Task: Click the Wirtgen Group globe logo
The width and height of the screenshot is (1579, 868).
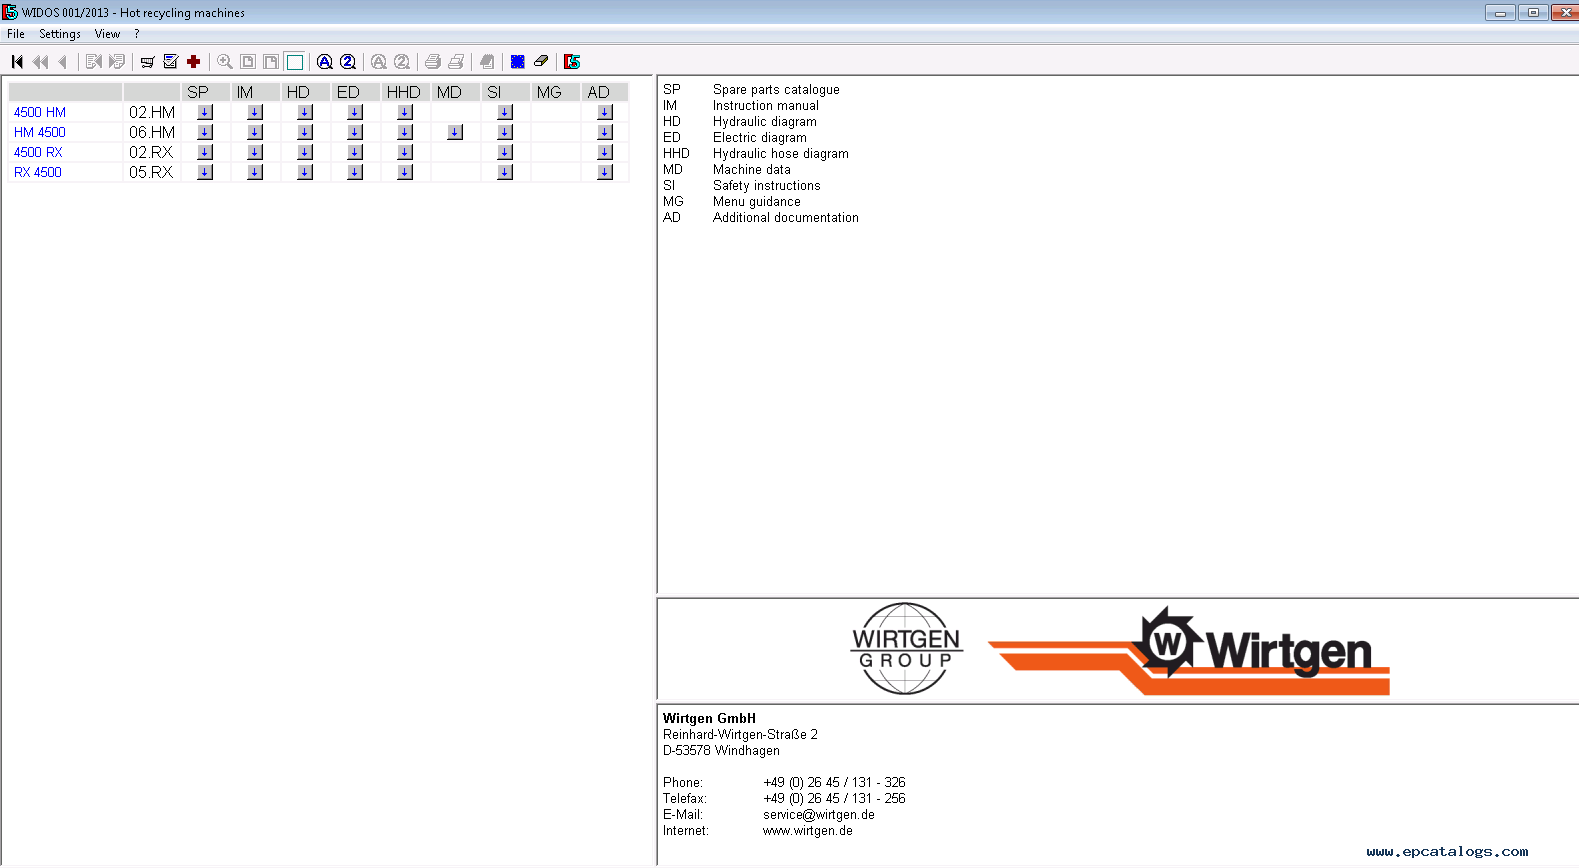Action: pyautogui.click(x=906, y=649)
